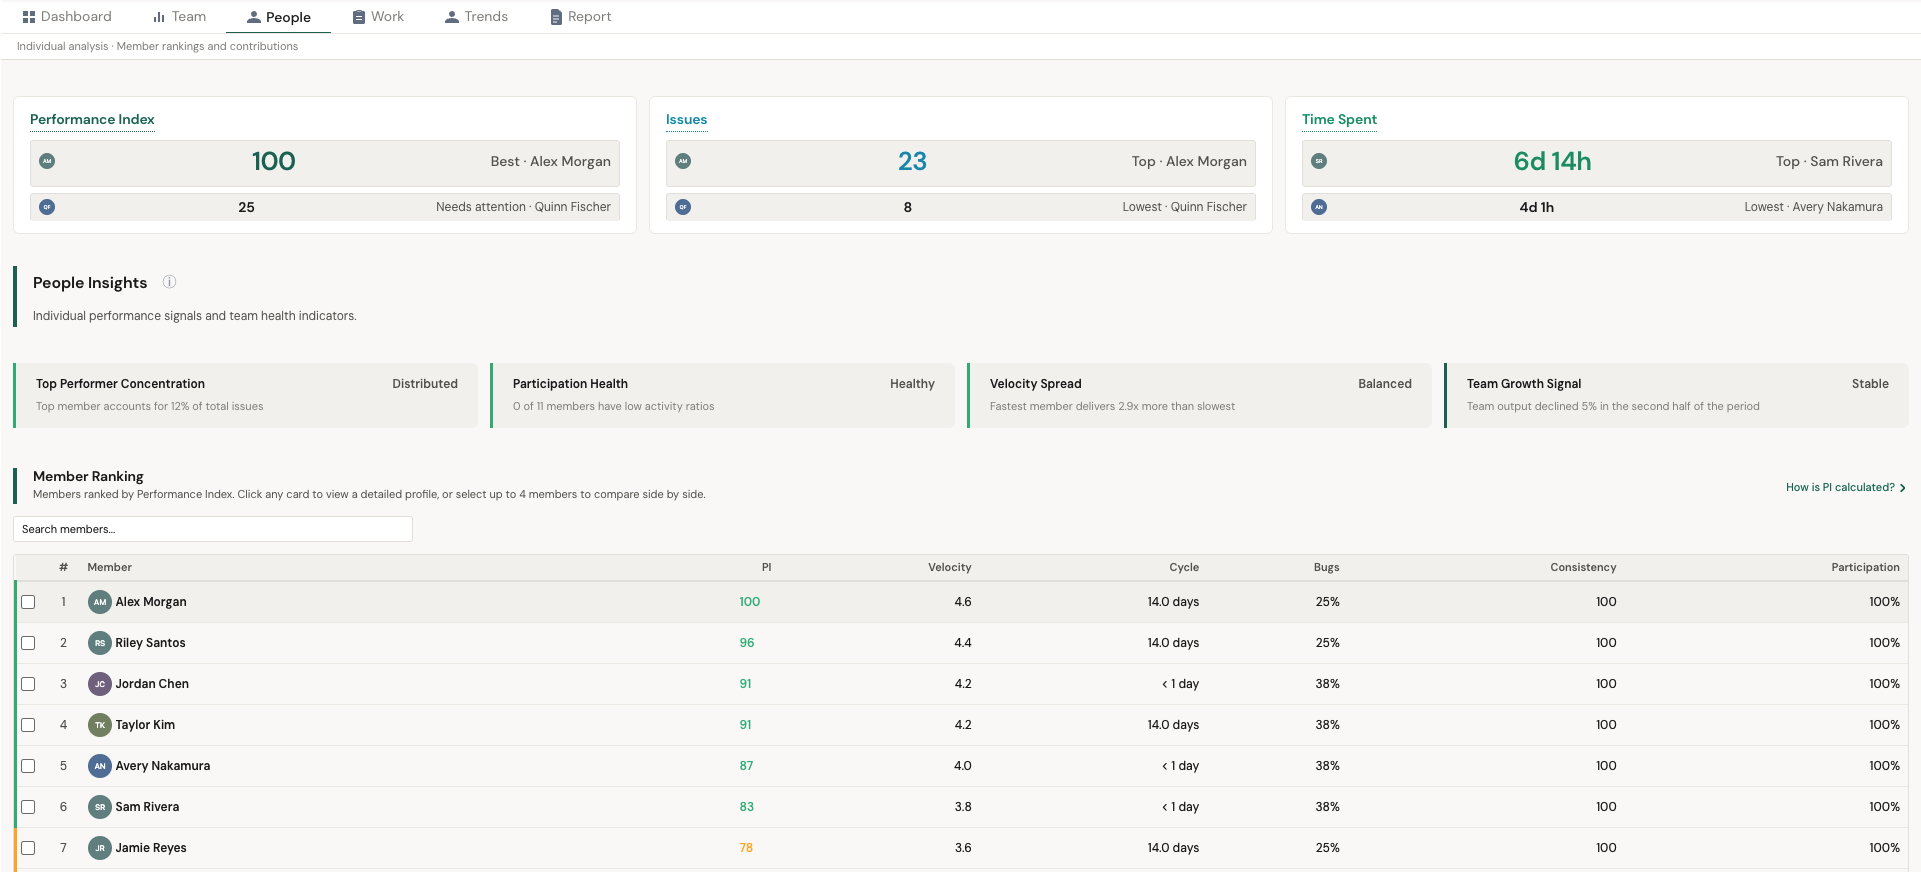Click the AM avatar in ranking row 1

tap(100, 602)
